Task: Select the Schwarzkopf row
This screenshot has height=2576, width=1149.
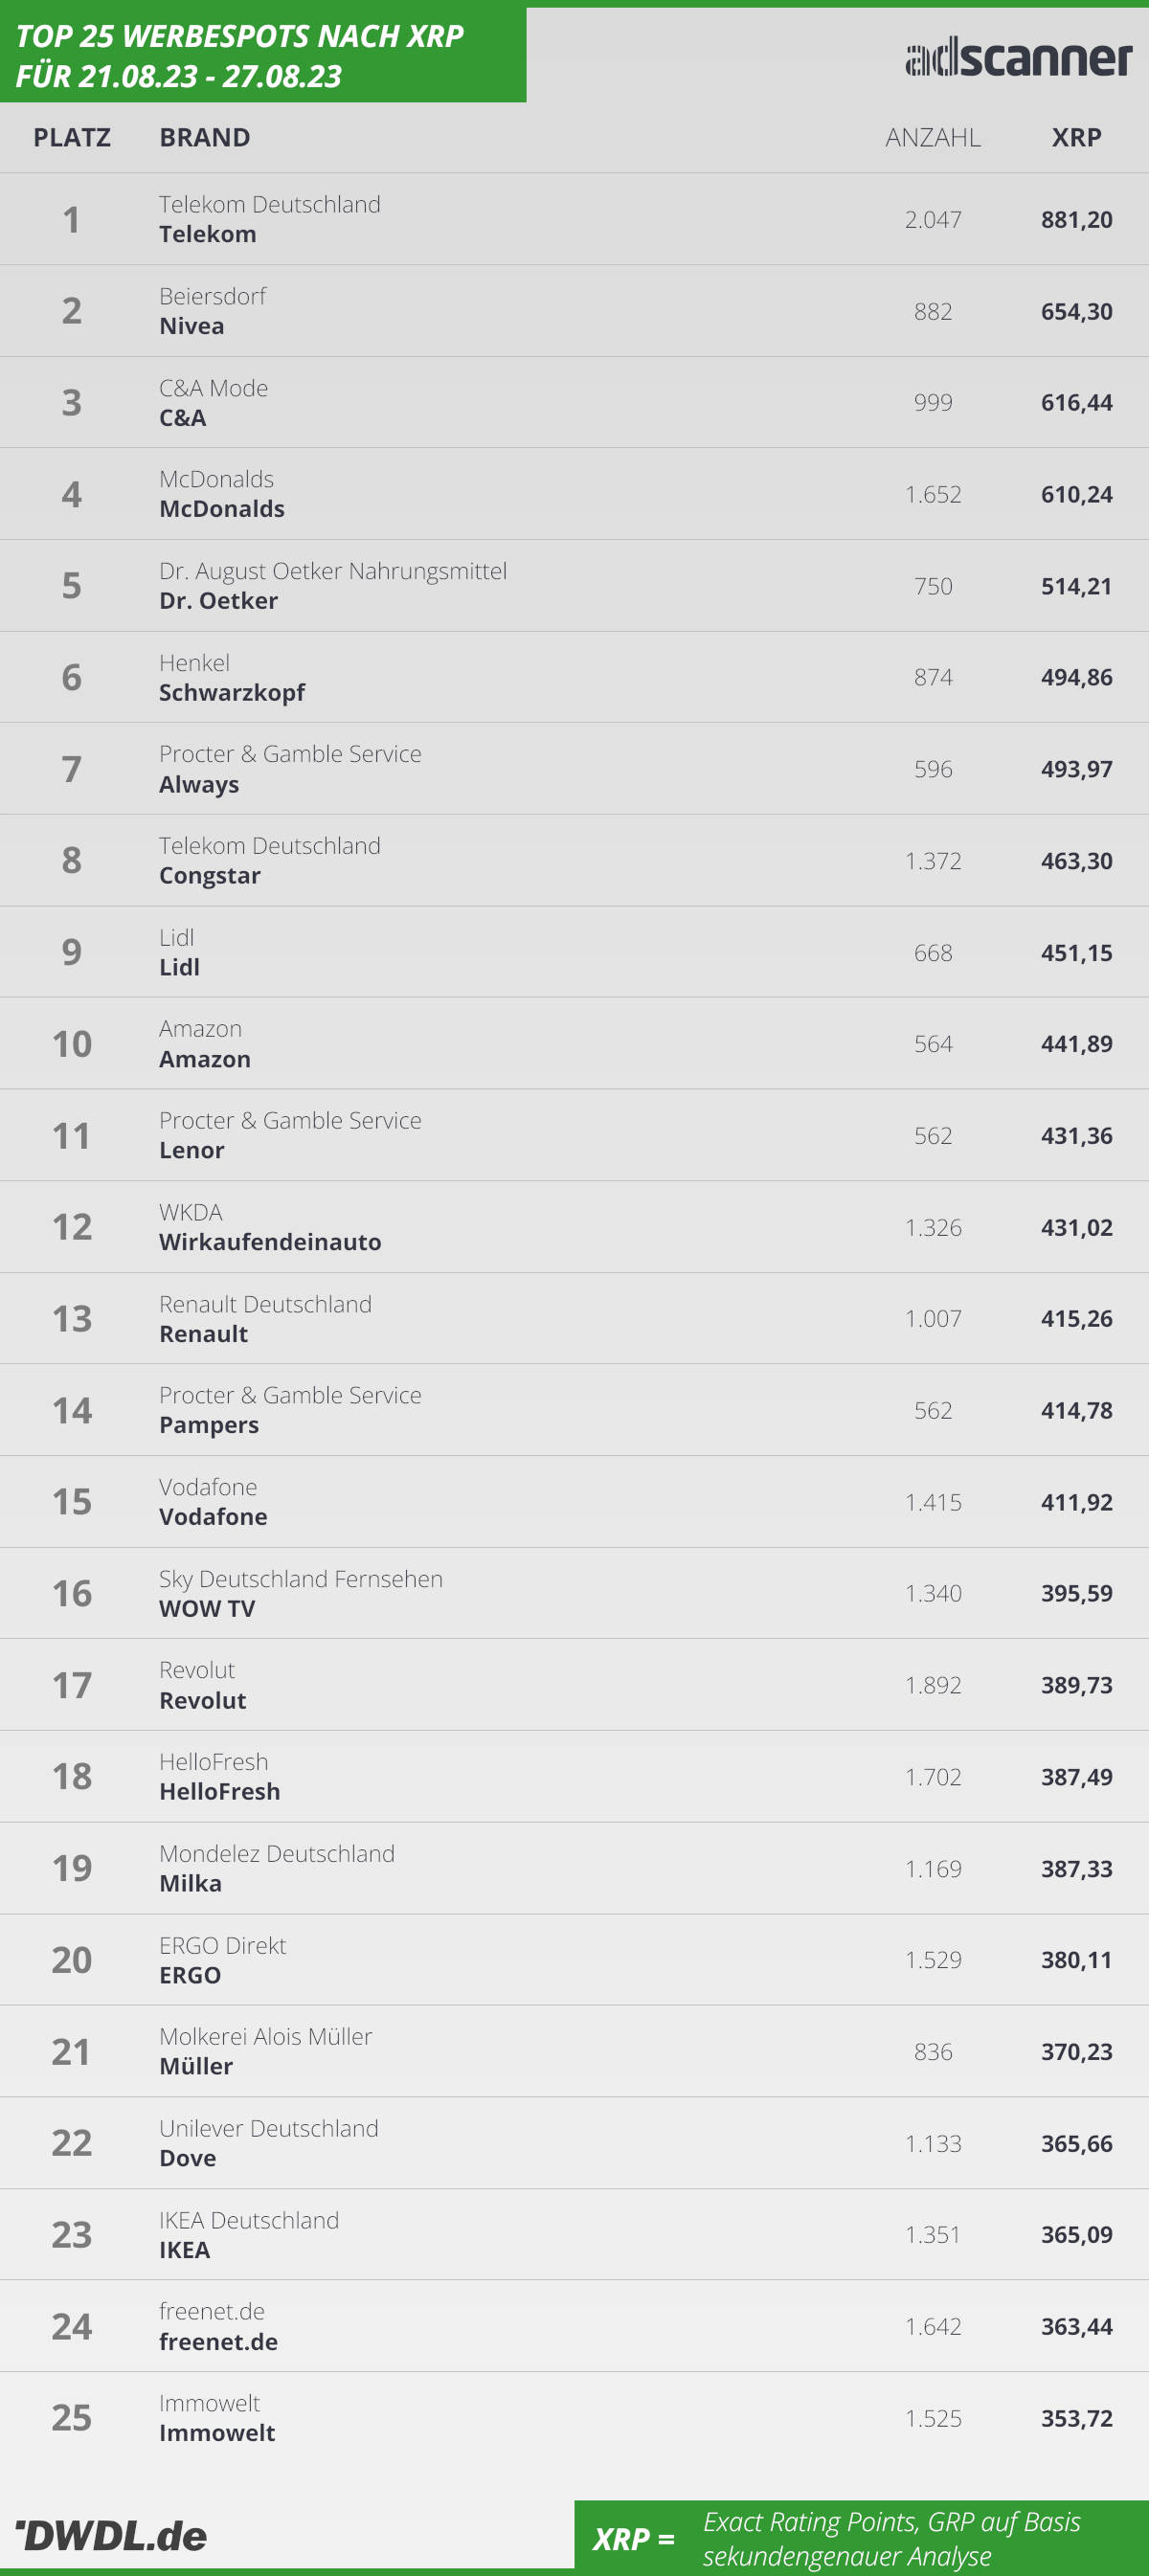Action: (574, 677)
